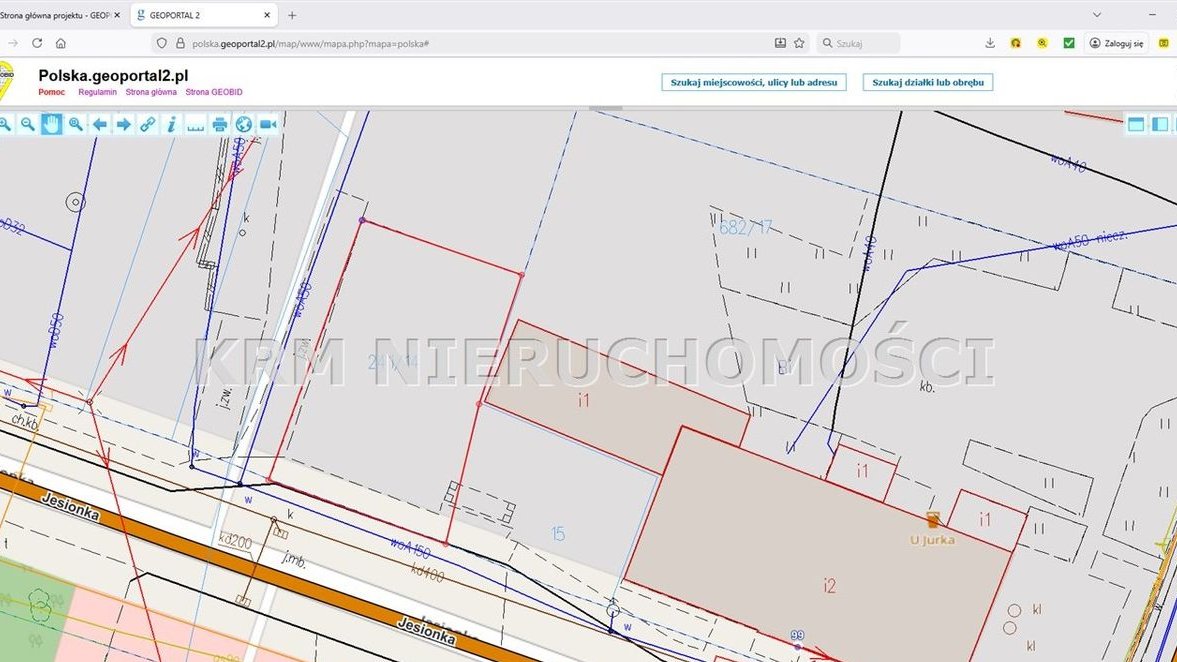Open the Strona GEOBID link

click(214, 92)
